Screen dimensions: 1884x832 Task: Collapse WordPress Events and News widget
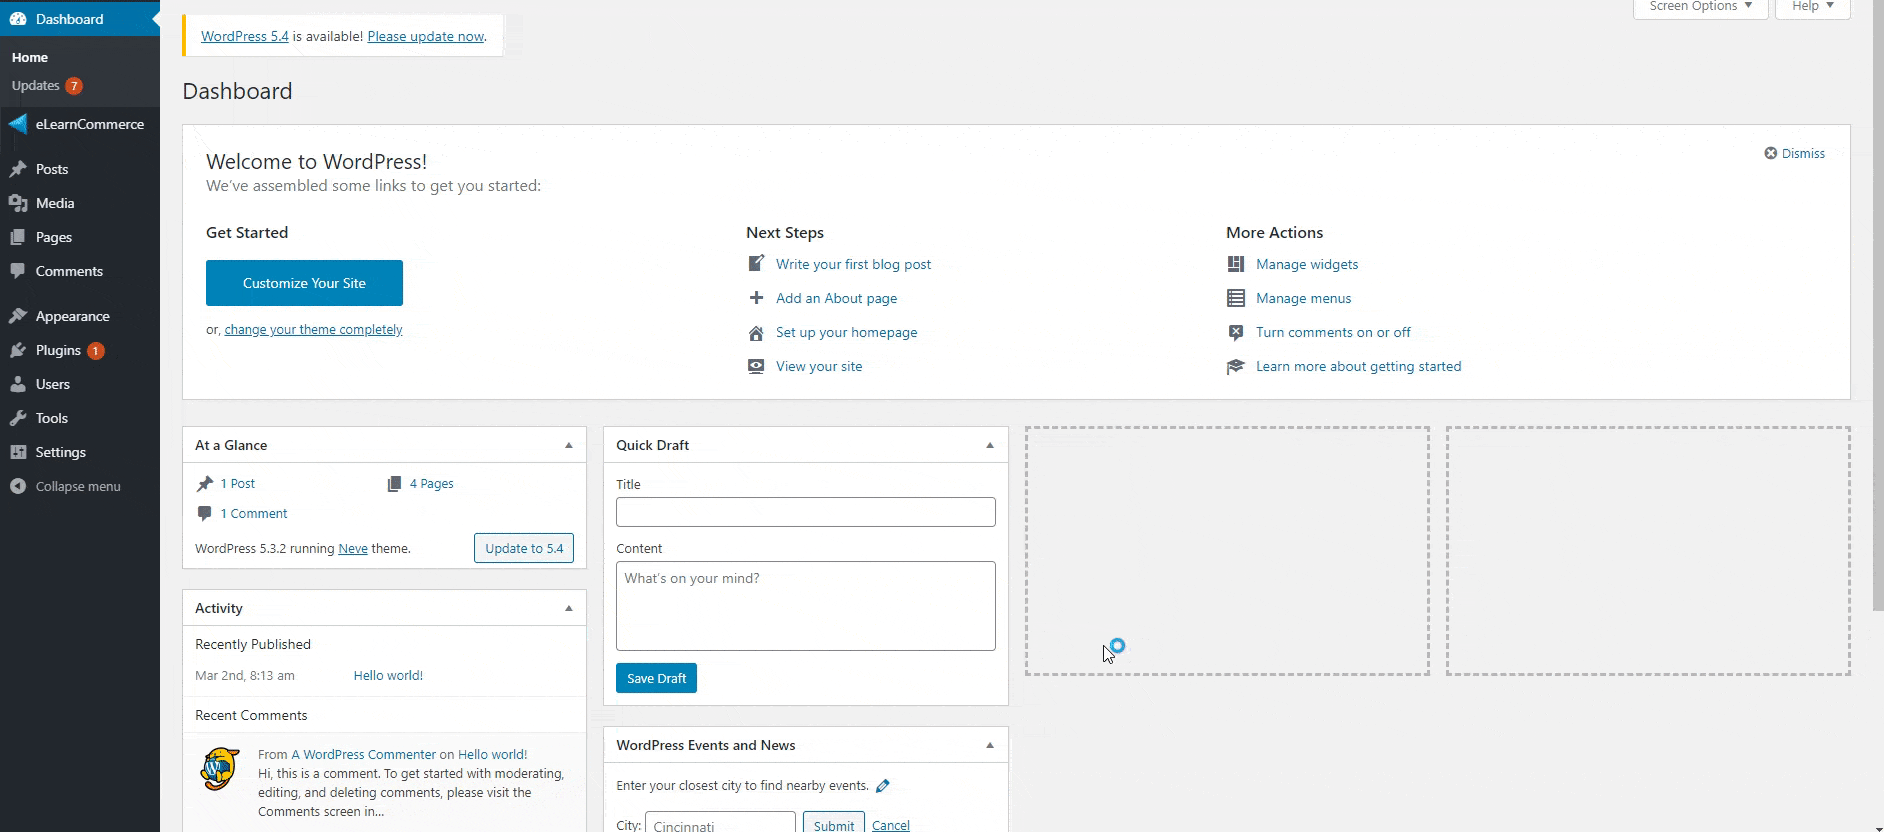[990, 745]
